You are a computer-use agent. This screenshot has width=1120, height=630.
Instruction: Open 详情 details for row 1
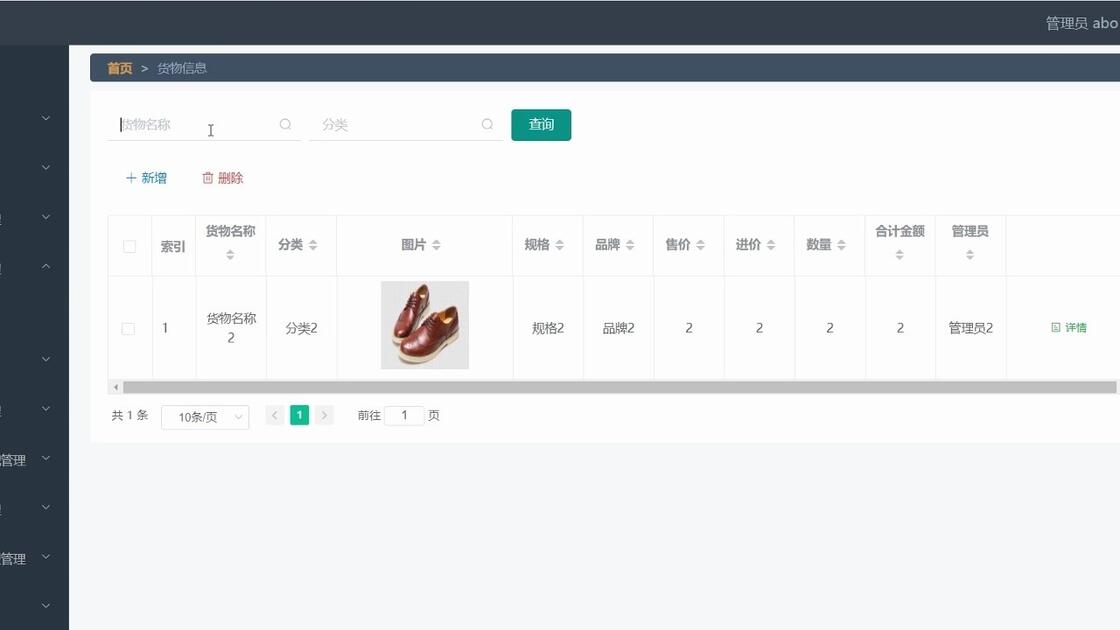coord(1069,328)
